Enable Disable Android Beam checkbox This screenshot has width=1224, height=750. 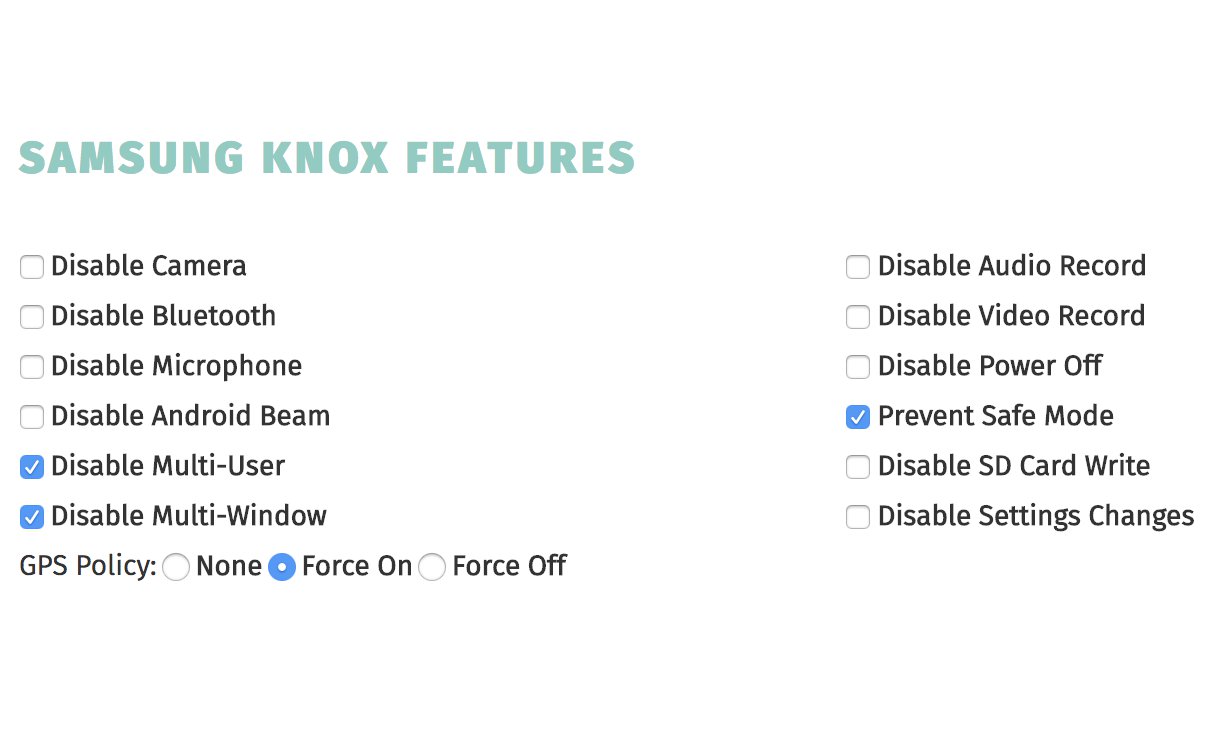point(32,417)
